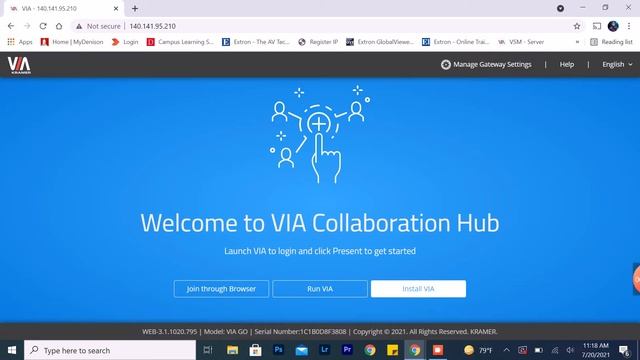The width and height of the screenshot is (640, 360).
Task: Open the Extron - Online Trai... bookmark
Action: (x=456, y=42)
